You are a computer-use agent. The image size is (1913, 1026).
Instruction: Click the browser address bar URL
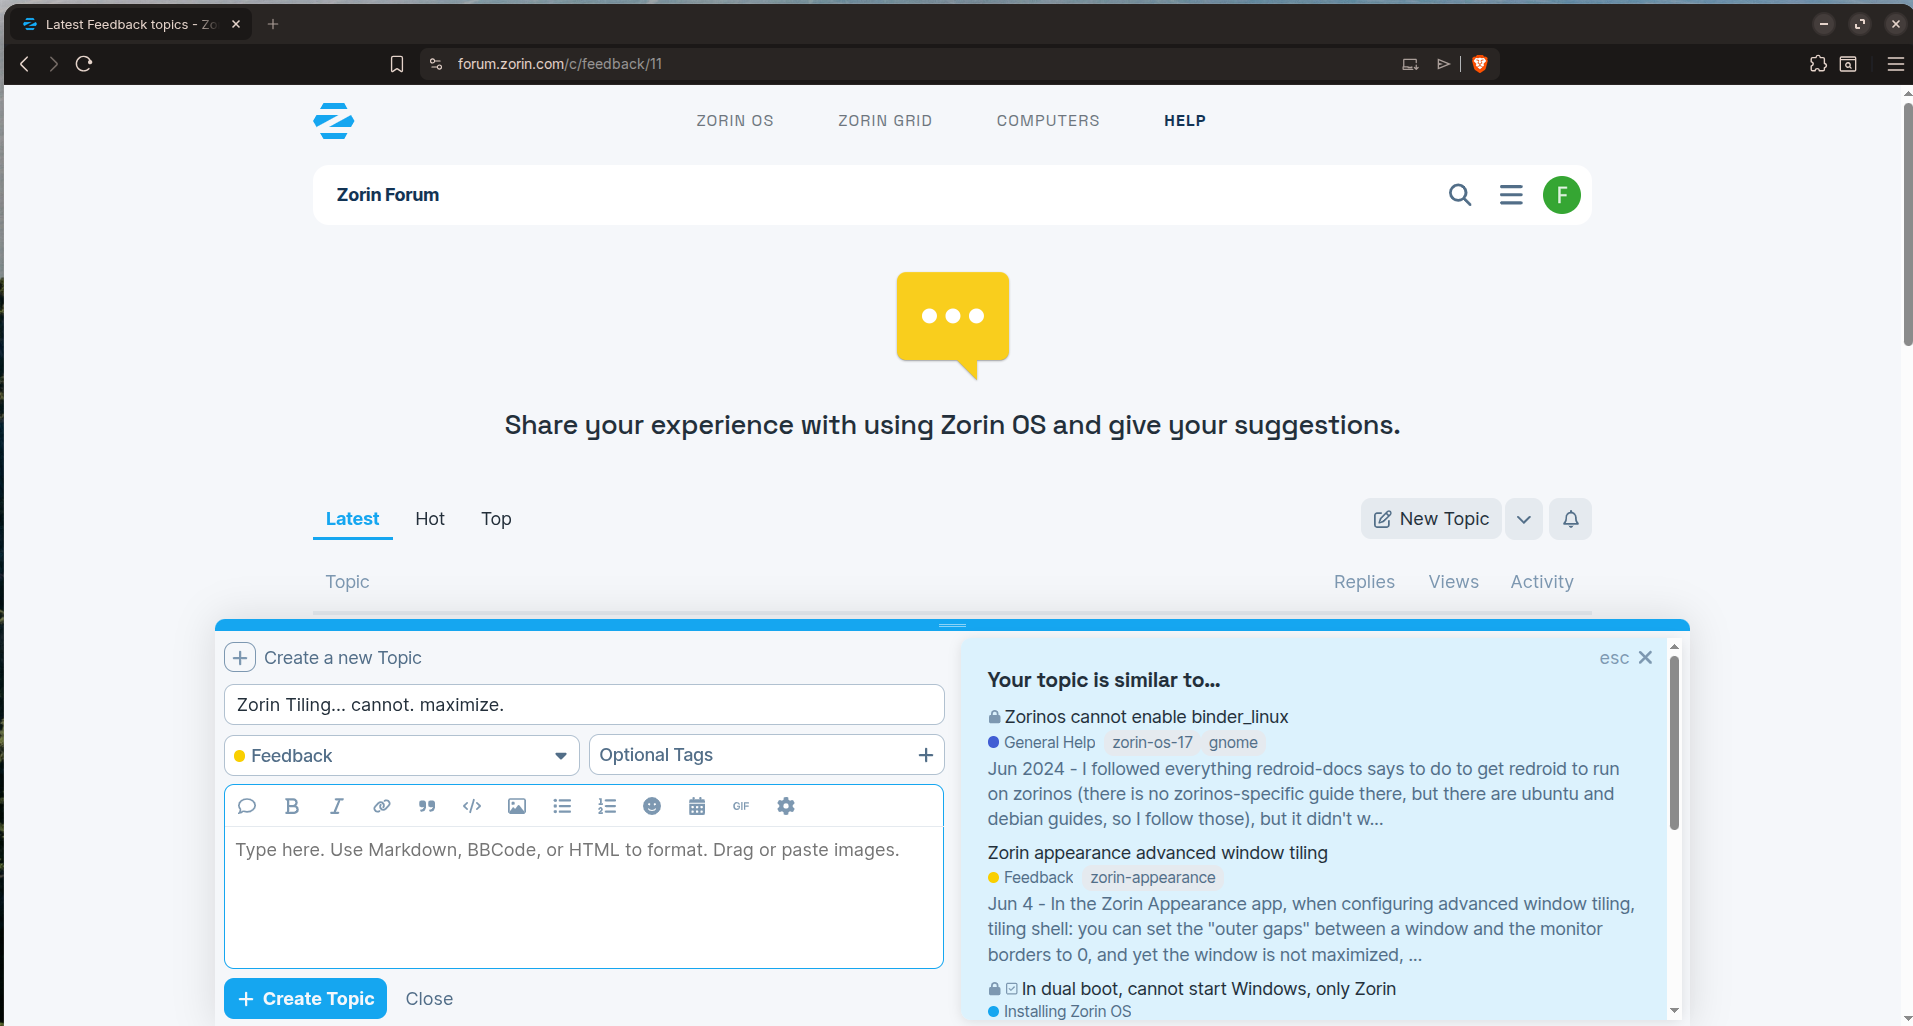[x=560, y=64]
